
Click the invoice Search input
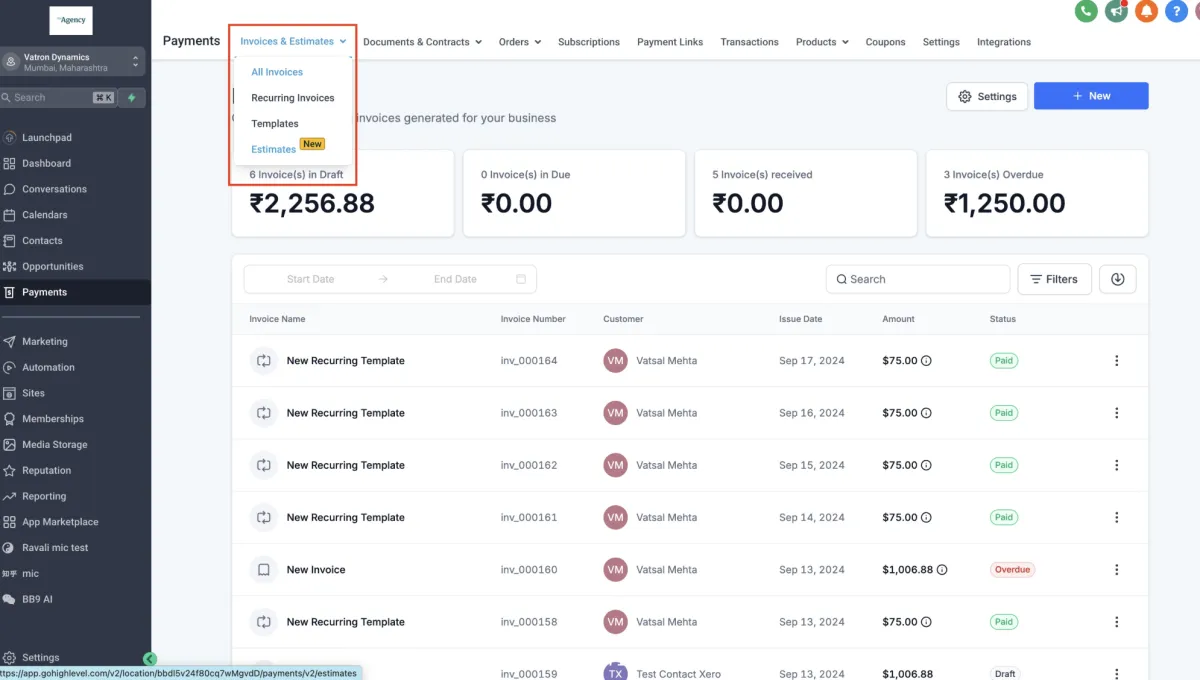click(x=918, y=279)
